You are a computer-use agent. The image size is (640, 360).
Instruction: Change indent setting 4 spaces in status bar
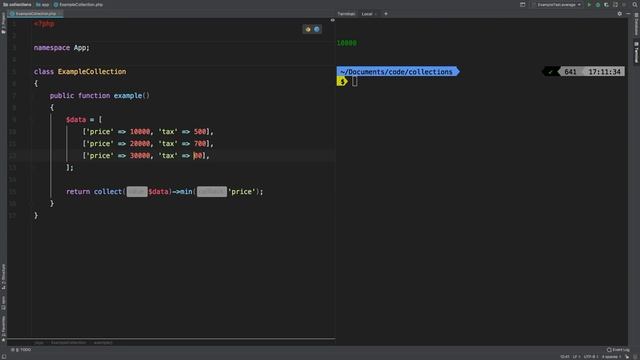click(x=611, y=357)
